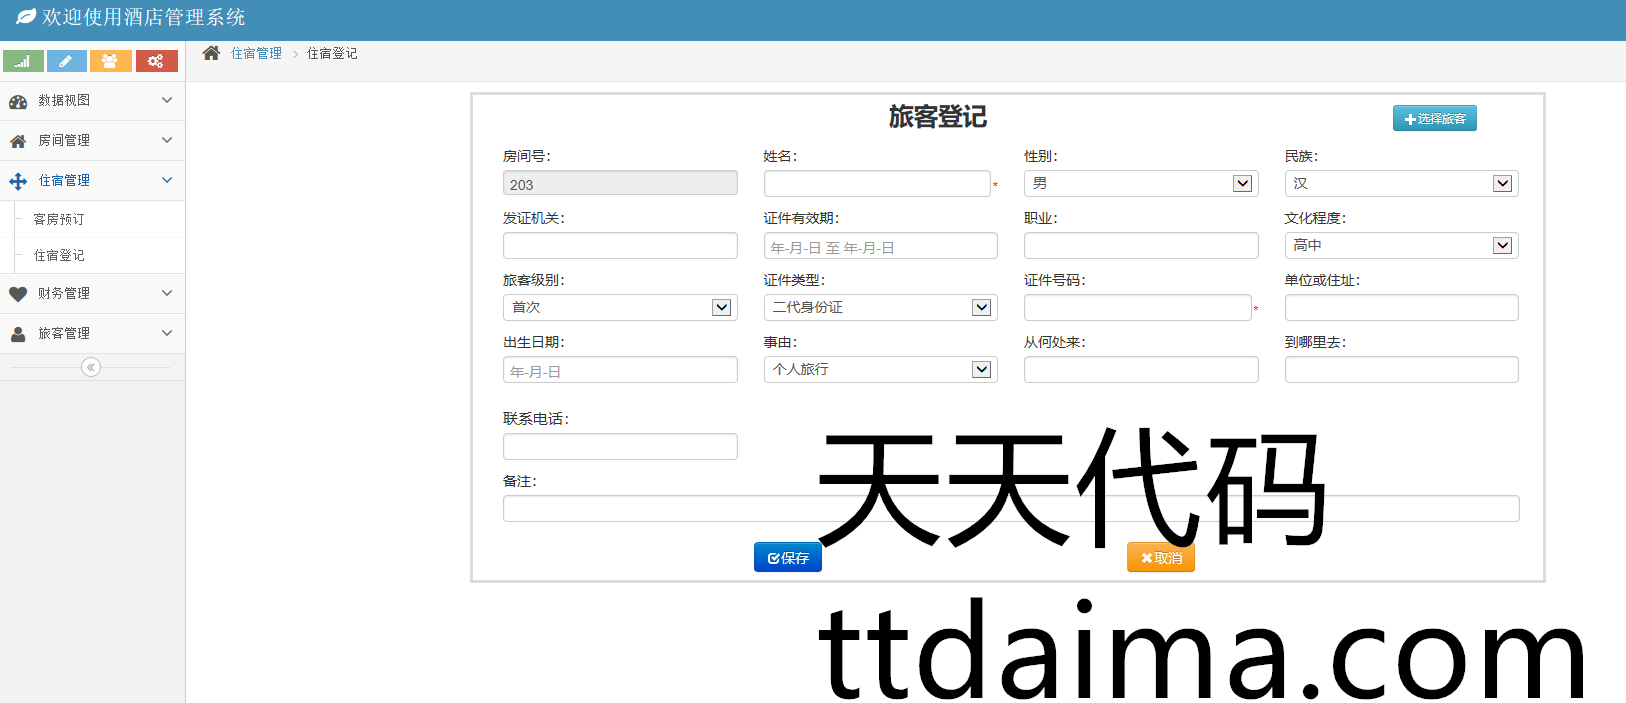The height and width of the screenshot is (703, 1626).
Task: Expand the 房间管理 menu chevron
Action: point(167,140)
